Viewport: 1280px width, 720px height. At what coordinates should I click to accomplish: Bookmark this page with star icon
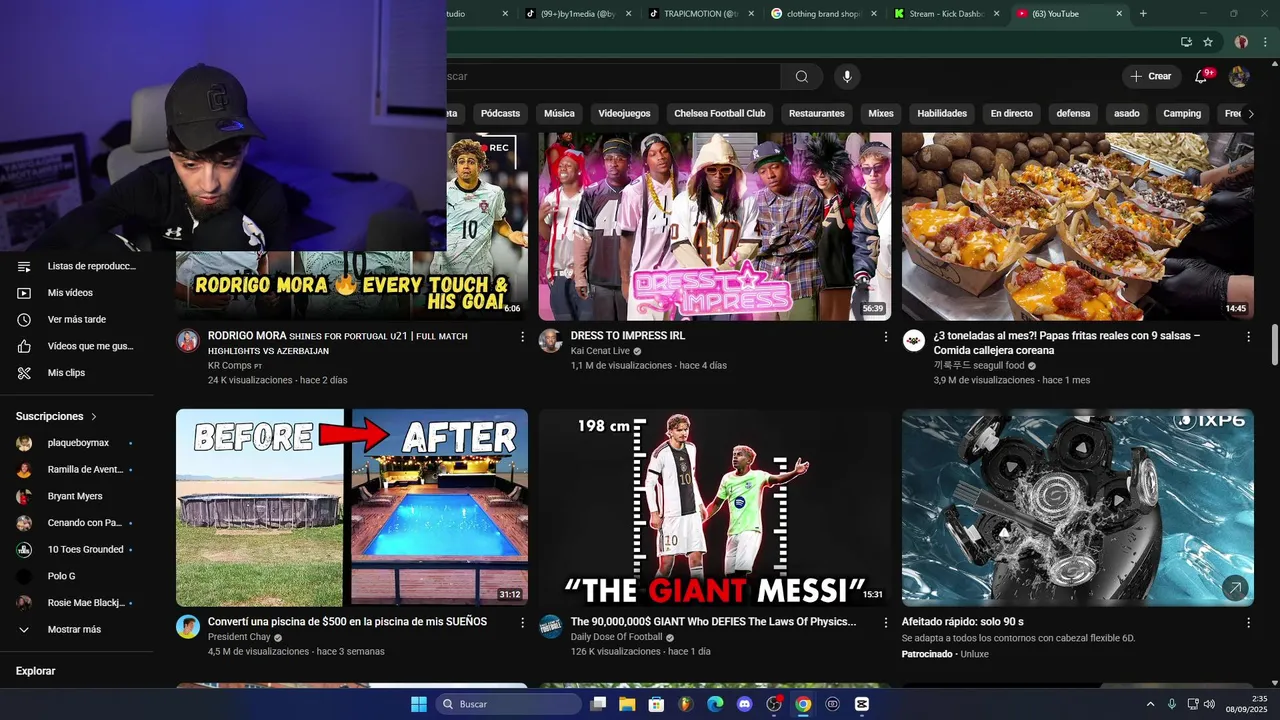[1208, 42]
